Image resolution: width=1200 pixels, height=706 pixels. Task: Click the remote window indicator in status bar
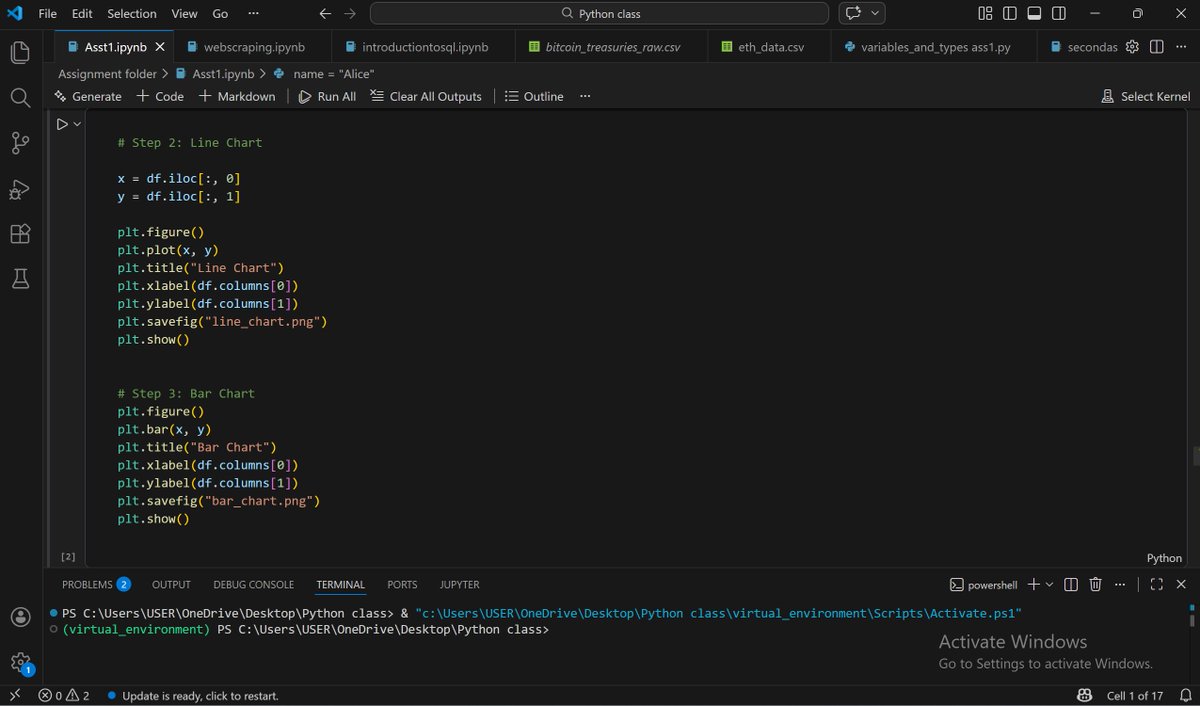point(14,695)
